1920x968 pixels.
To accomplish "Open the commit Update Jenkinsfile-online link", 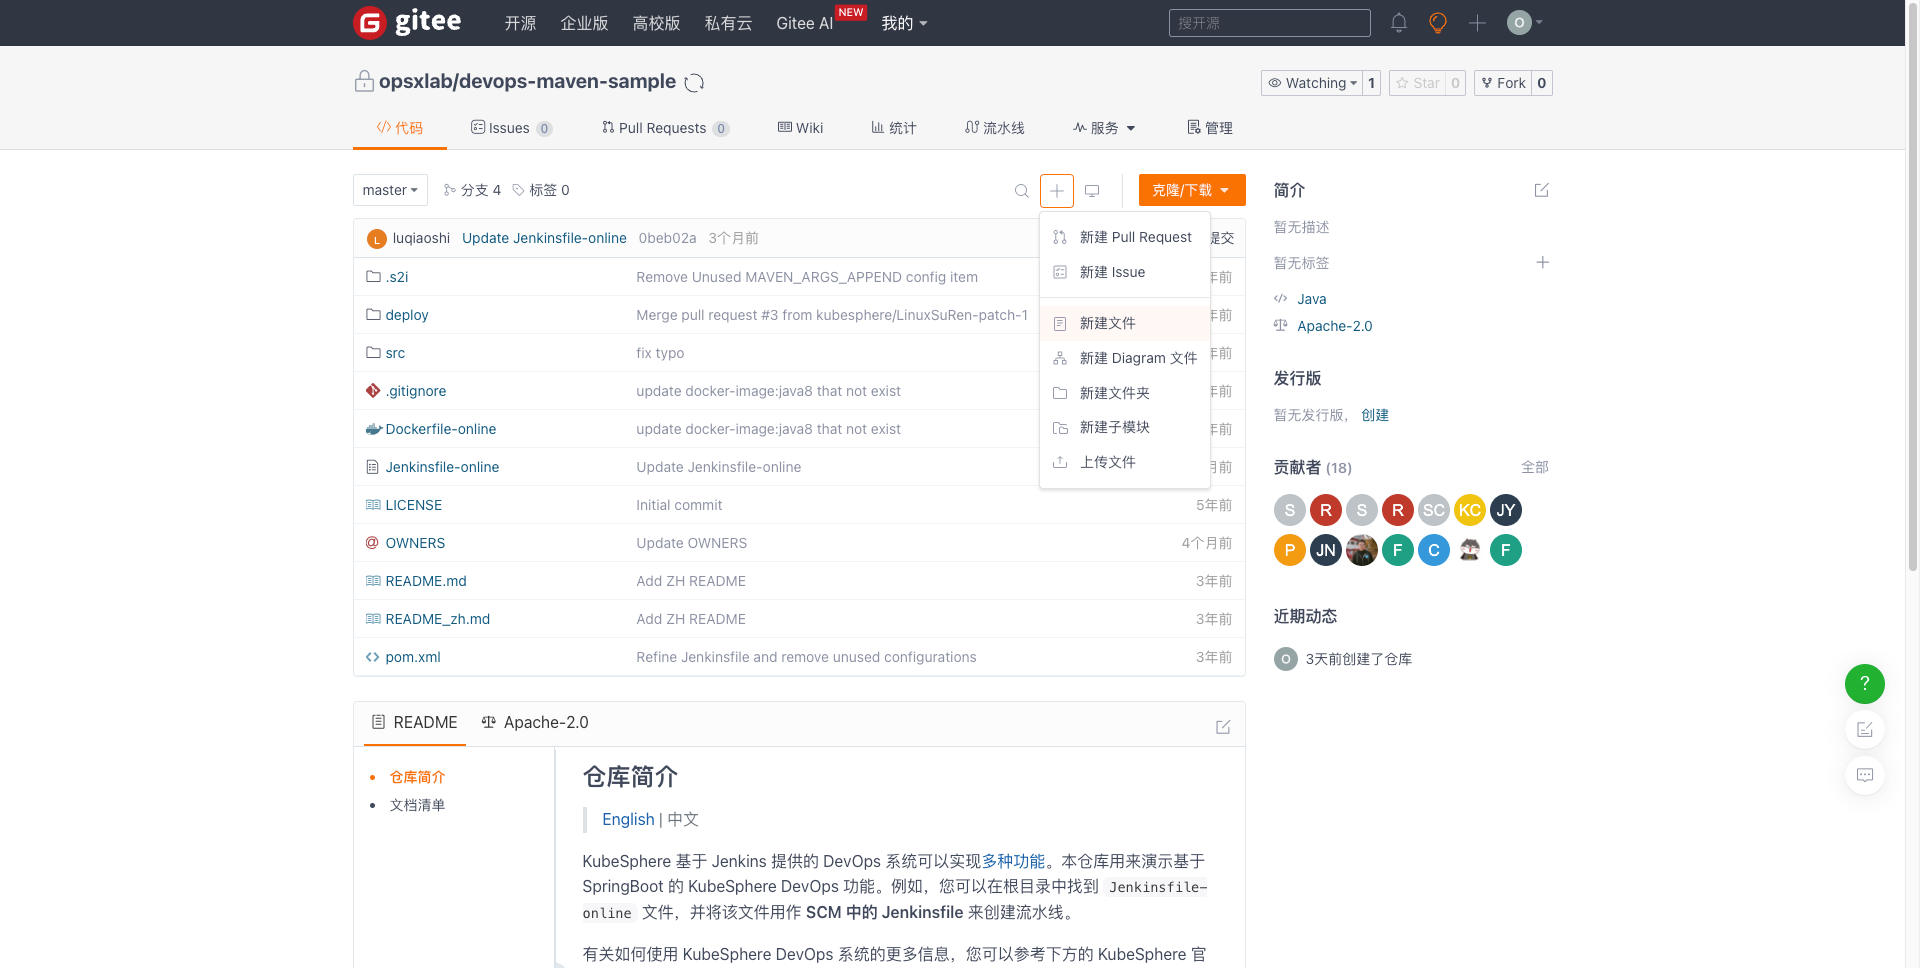I will [544, 238].
